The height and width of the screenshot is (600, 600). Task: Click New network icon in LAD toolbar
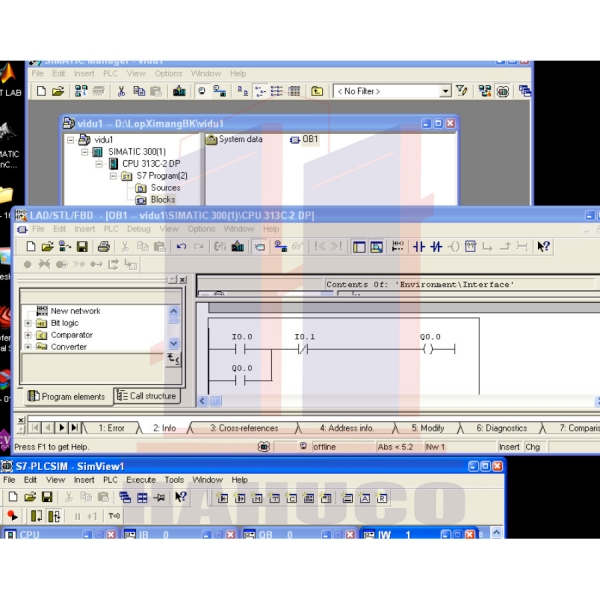398,246
